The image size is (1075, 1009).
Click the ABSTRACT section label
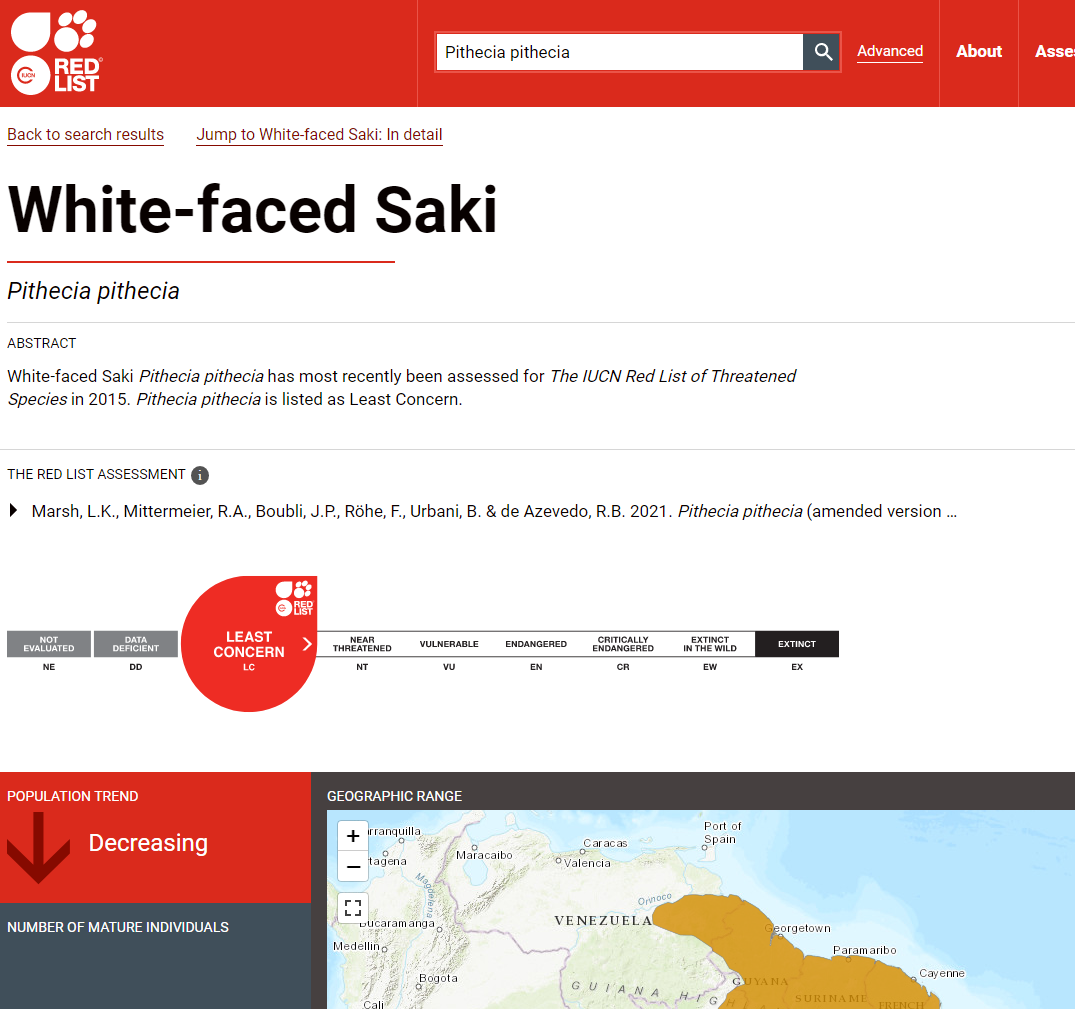[42, 343]
